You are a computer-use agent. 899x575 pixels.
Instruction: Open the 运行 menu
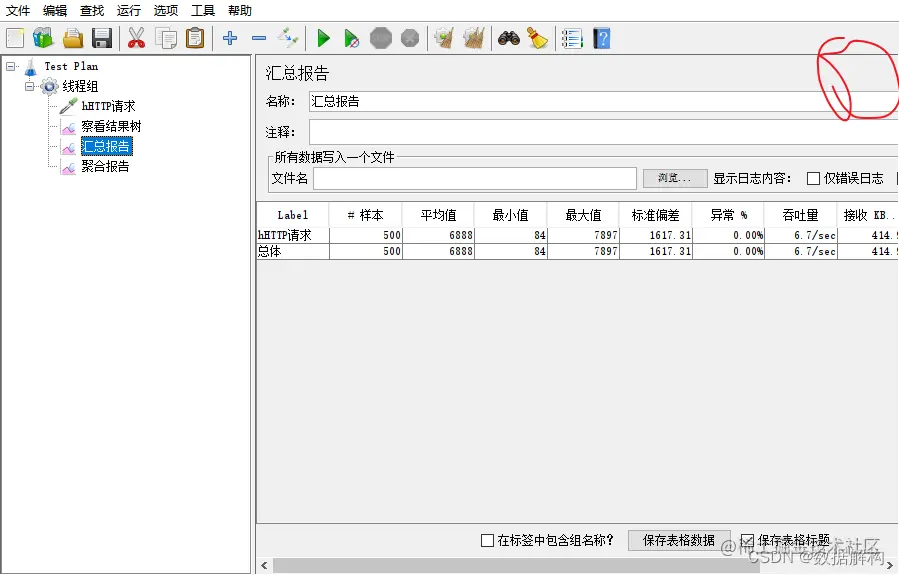pos(128,10)
